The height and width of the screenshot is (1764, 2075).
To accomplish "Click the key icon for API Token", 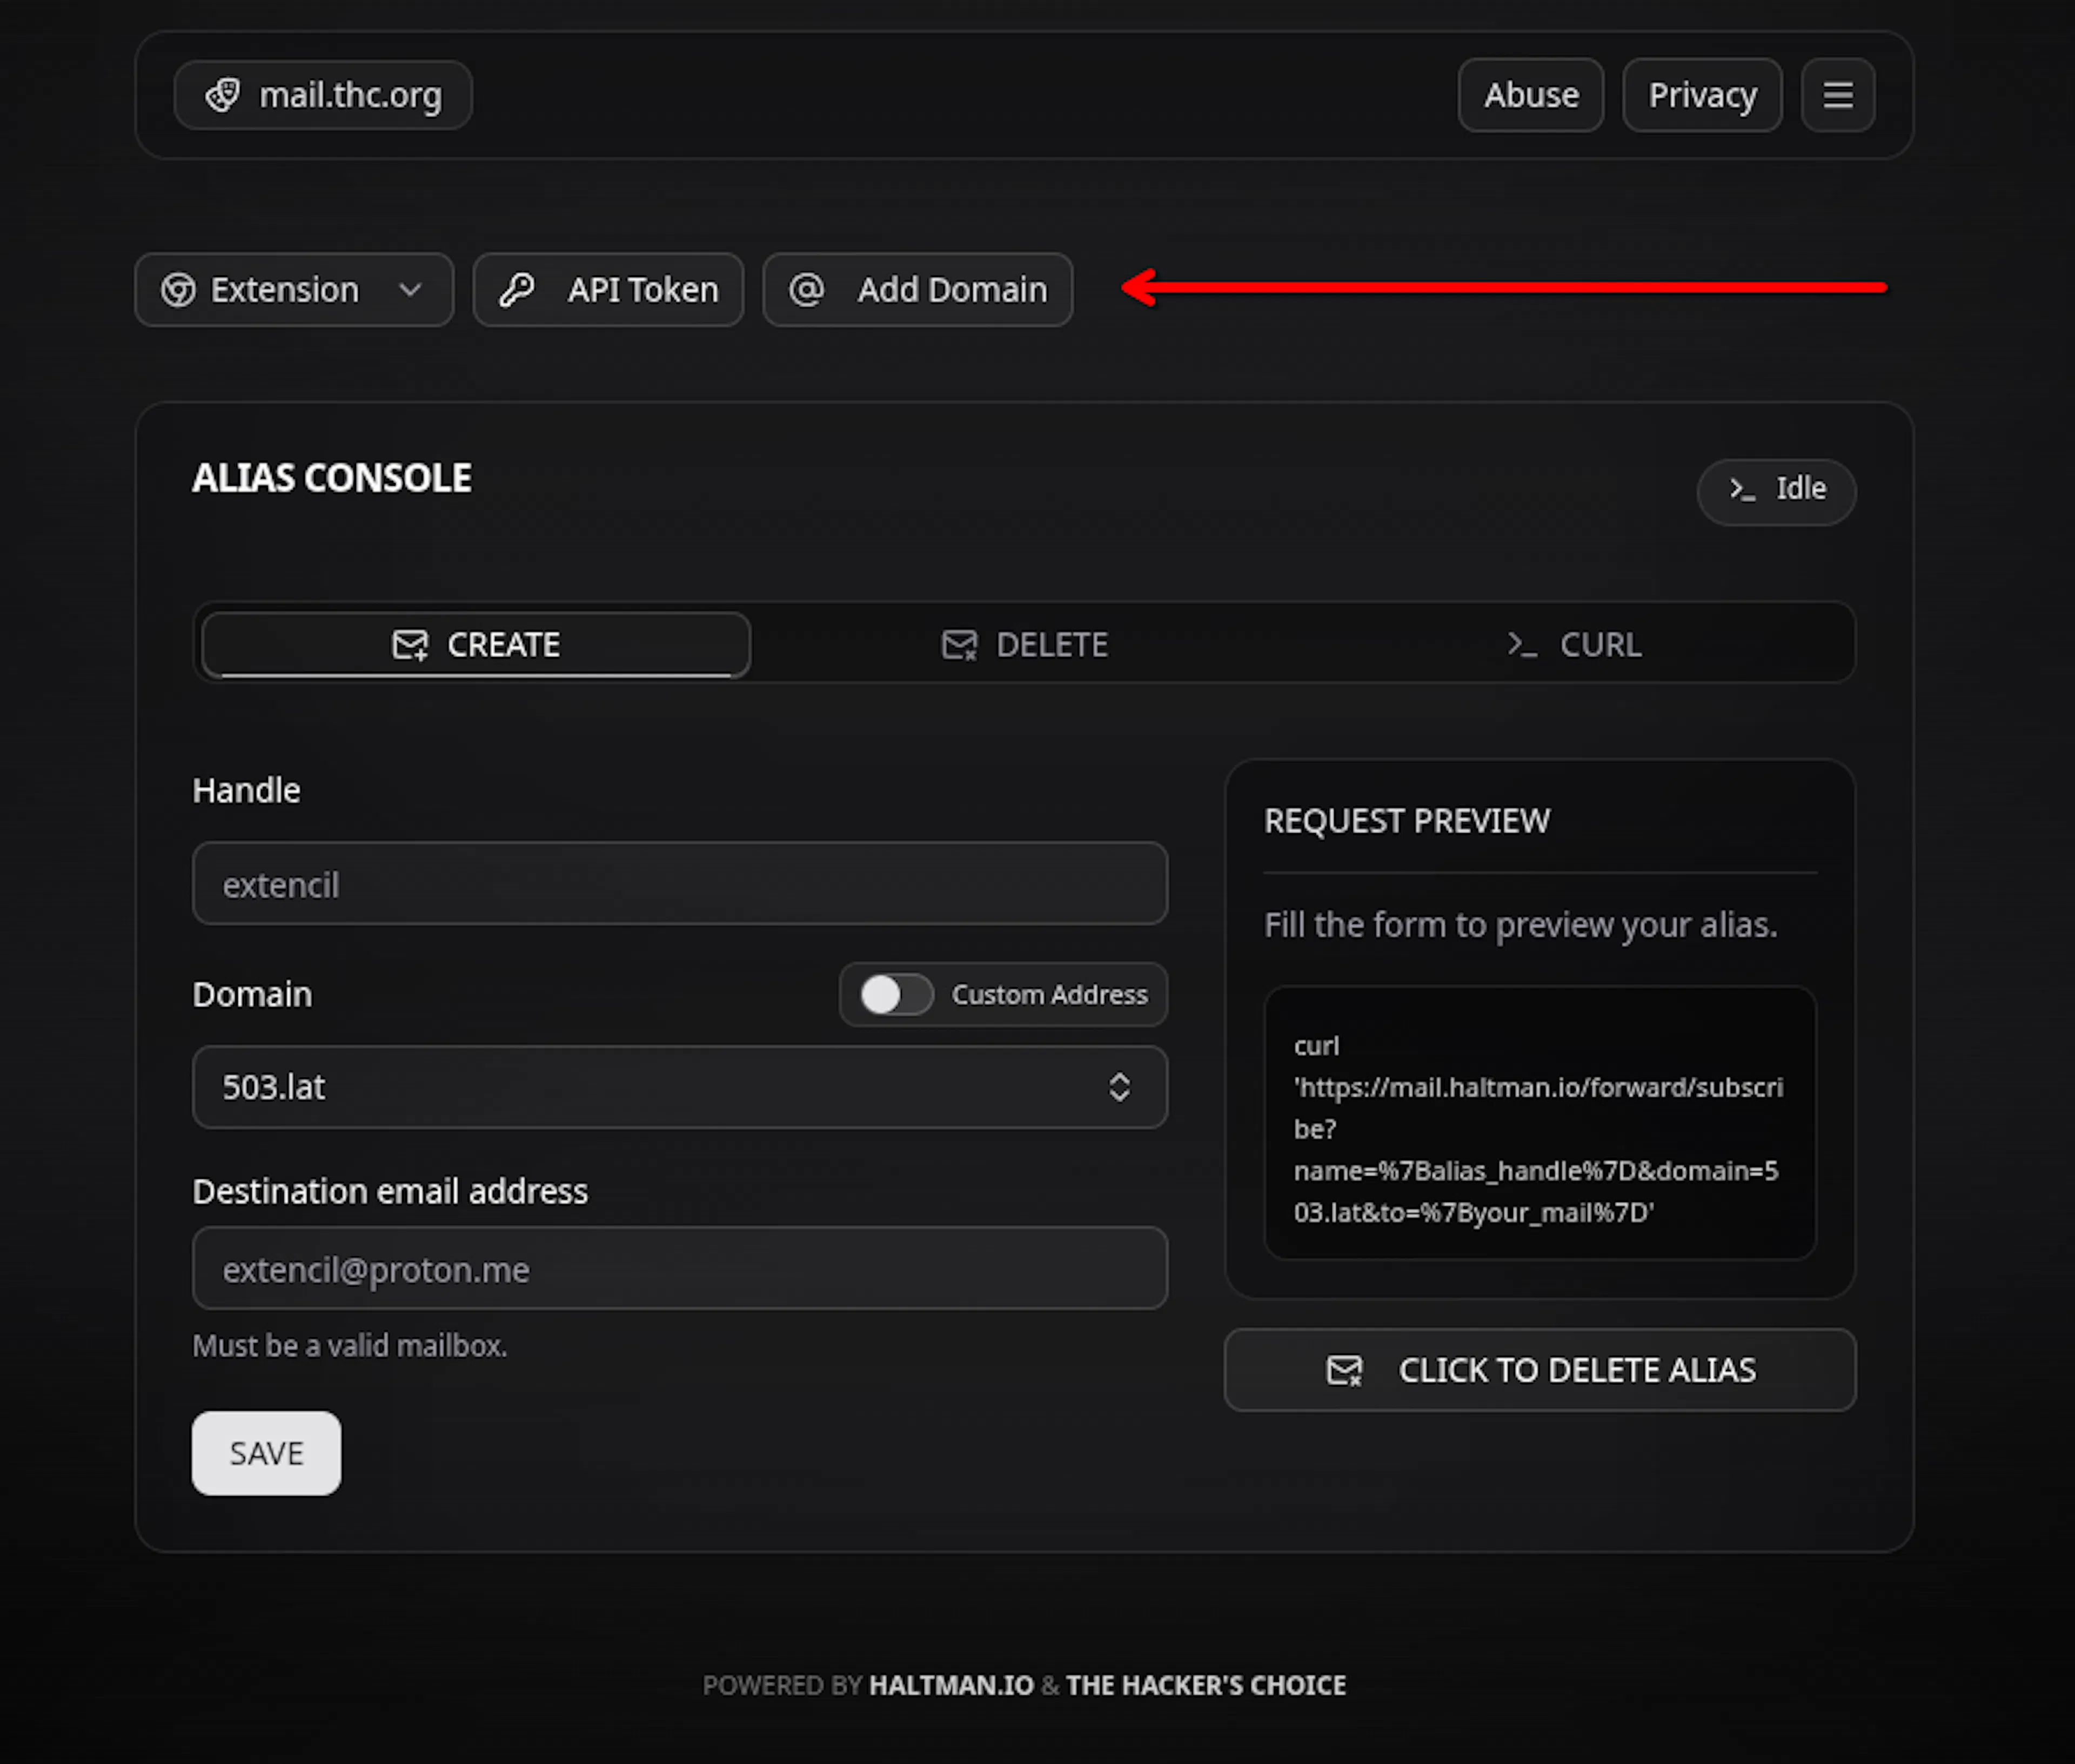I will tap(517, 290).
